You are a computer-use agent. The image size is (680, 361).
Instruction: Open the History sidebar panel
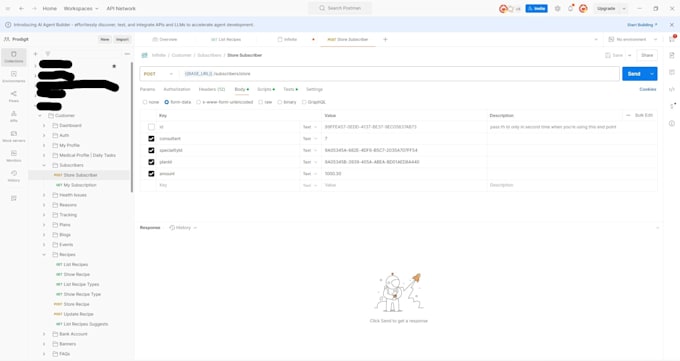(14, 176)
